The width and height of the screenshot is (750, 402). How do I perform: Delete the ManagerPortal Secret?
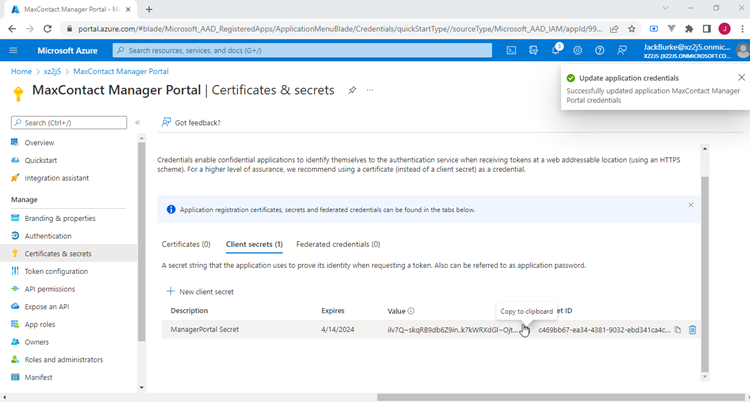692,330
